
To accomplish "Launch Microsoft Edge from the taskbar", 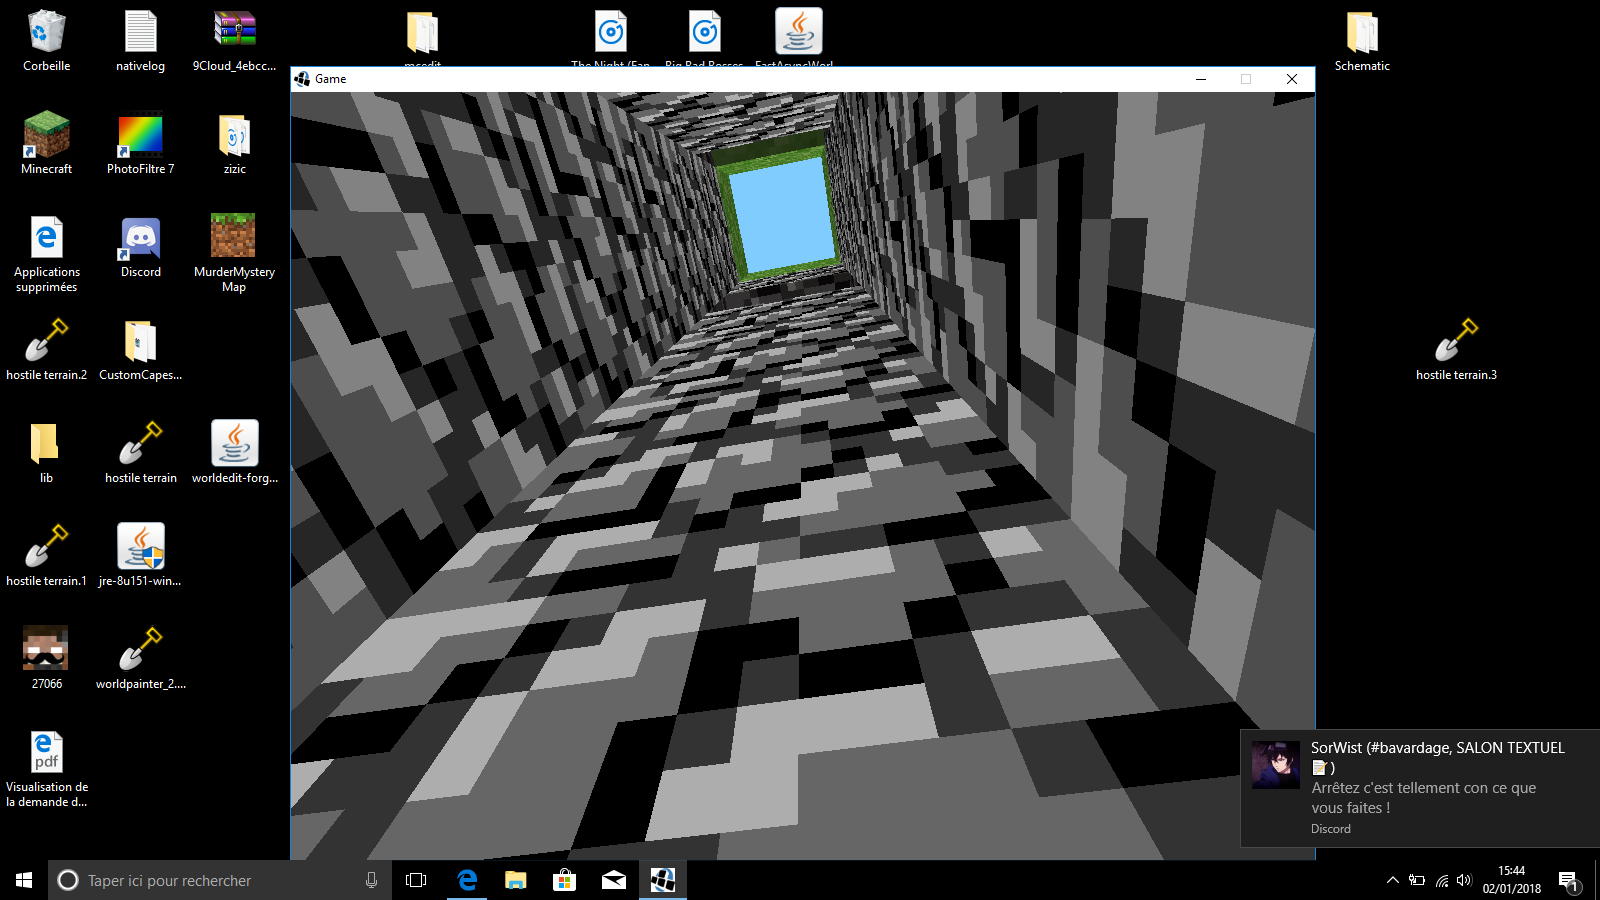I will [466, 880].
